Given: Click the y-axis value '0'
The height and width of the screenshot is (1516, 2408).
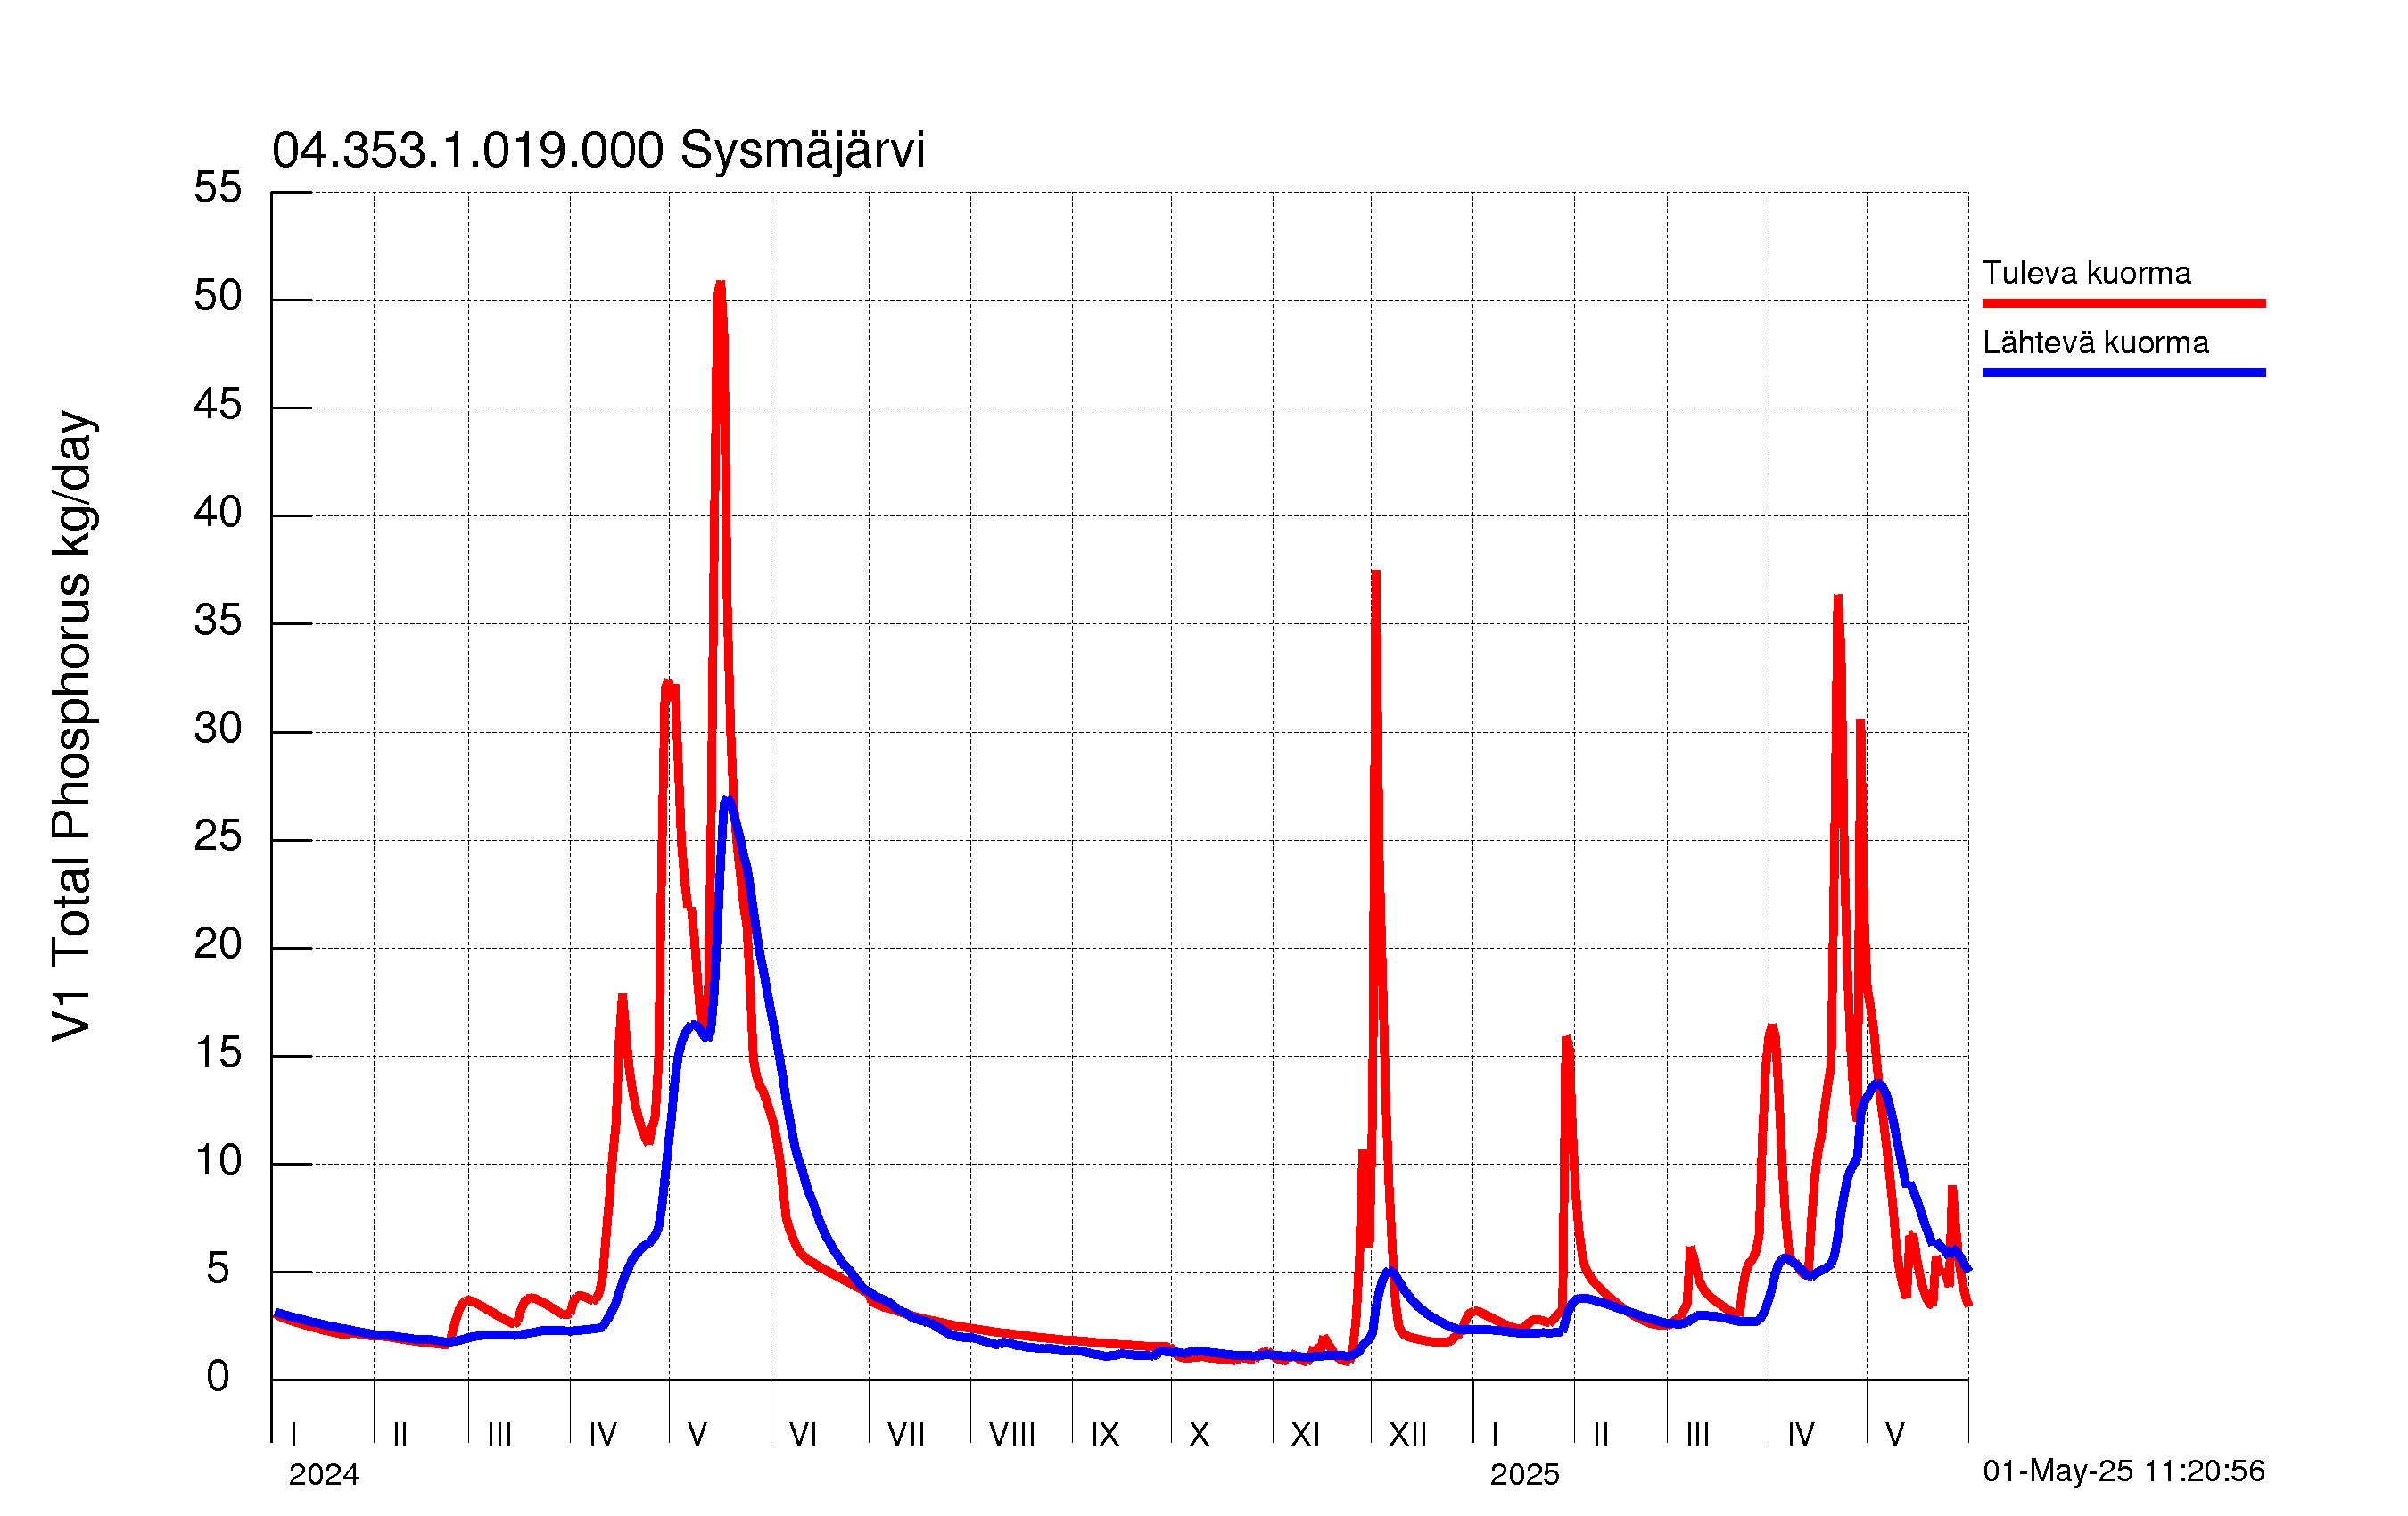Looking at the screenshot, I should pos(218,1377).
